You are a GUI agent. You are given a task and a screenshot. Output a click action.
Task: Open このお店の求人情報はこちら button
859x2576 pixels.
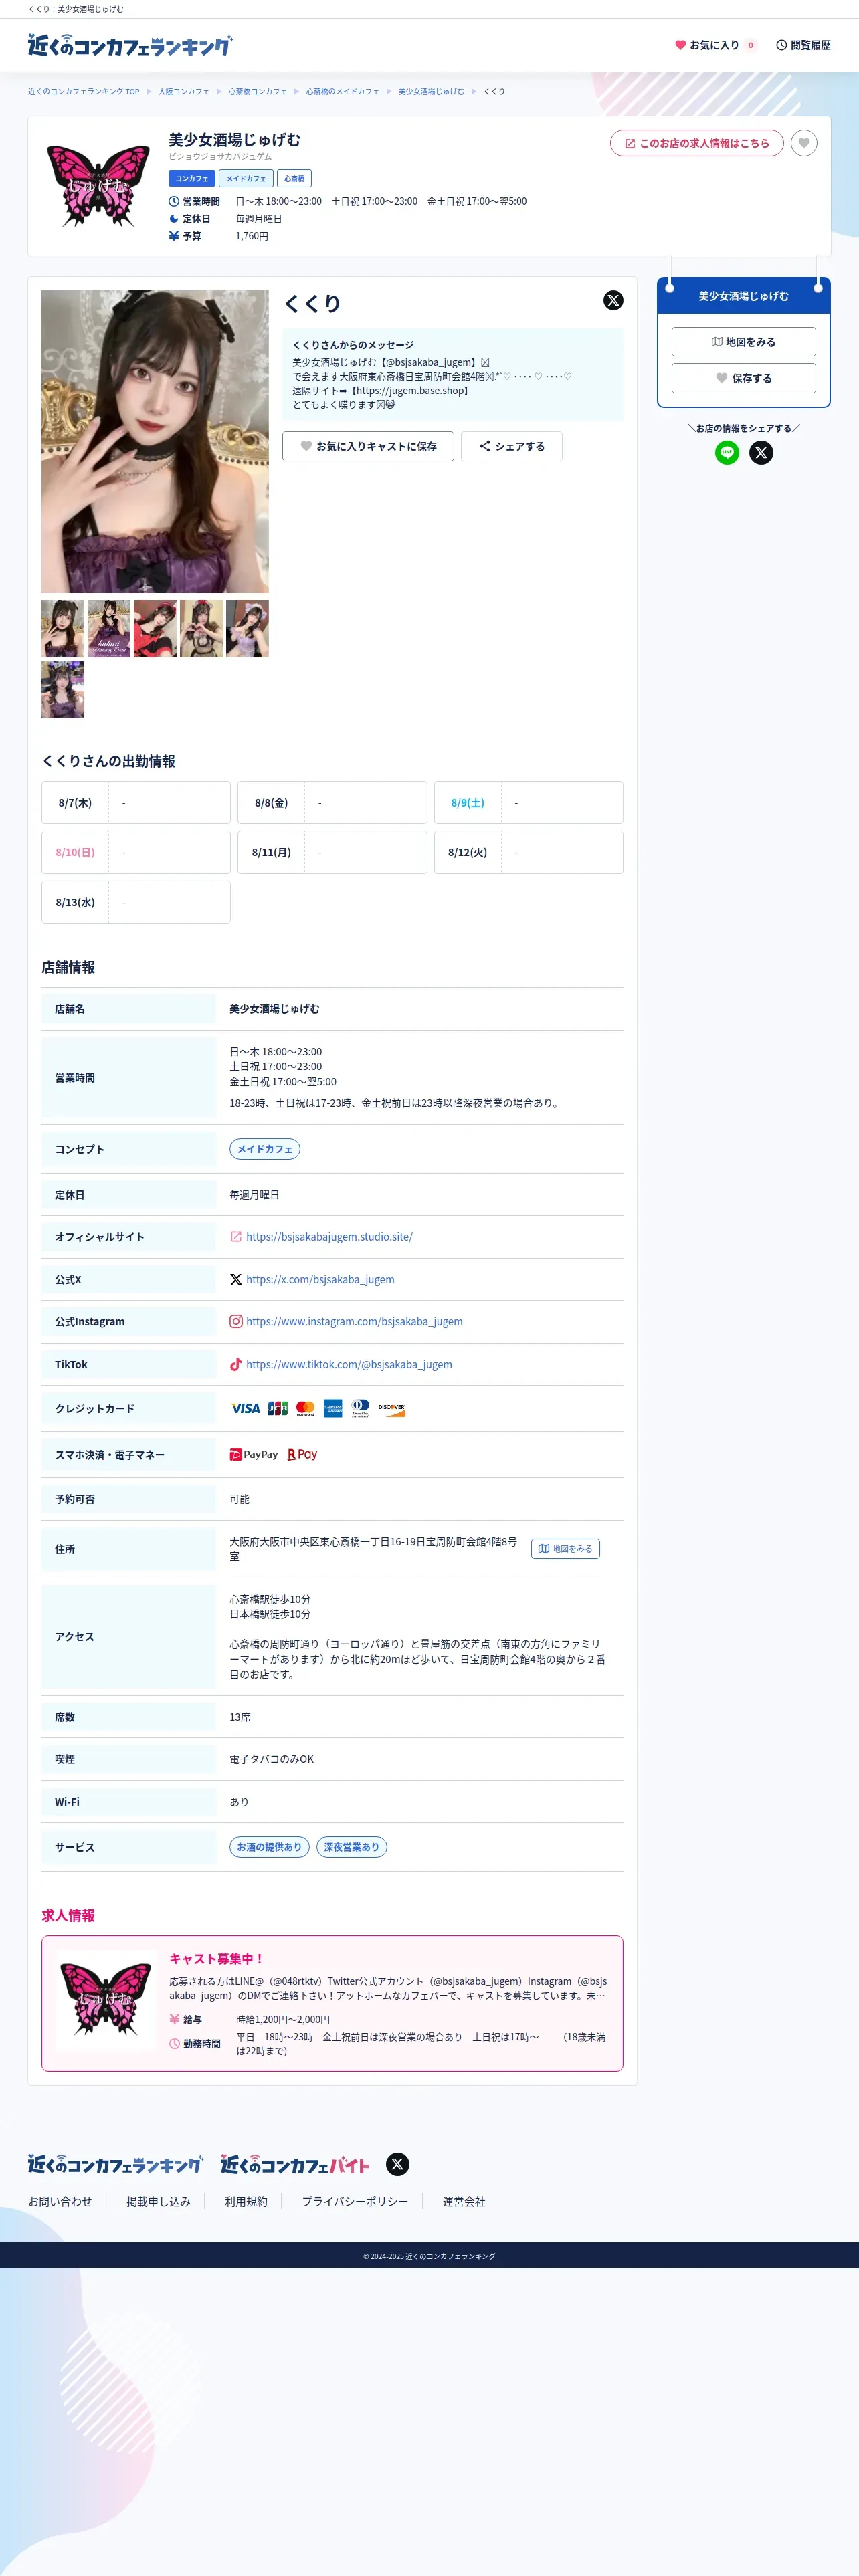[697, 143]
